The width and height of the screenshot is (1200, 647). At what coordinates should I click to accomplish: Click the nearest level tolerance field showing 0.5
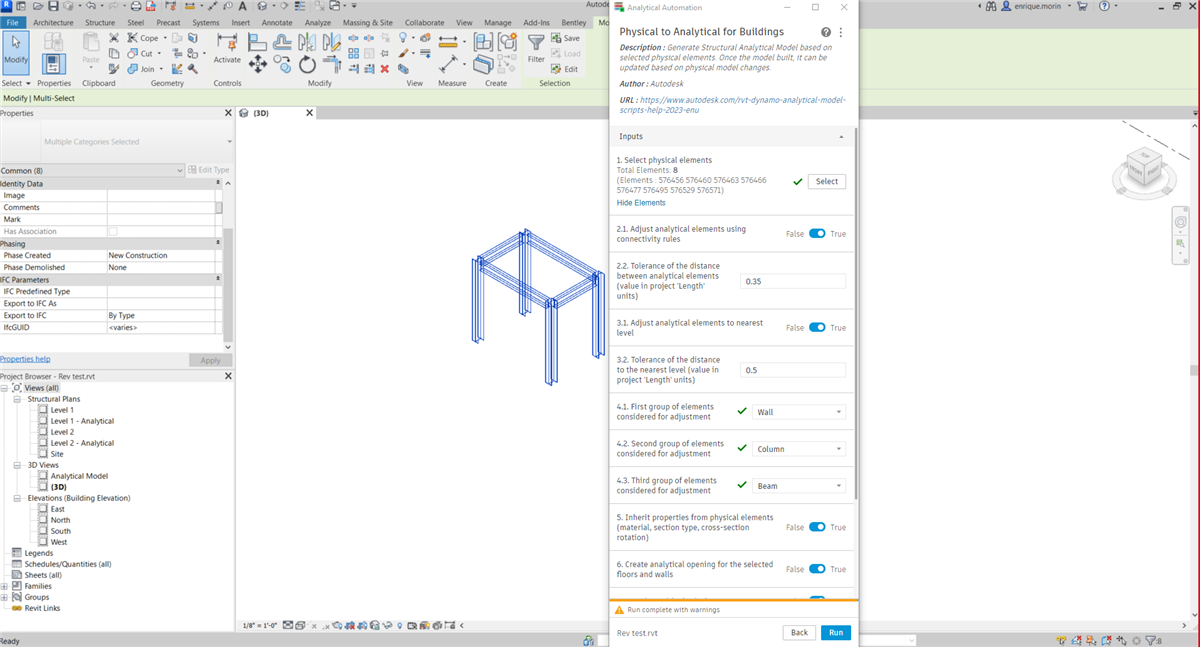(793, 370)
